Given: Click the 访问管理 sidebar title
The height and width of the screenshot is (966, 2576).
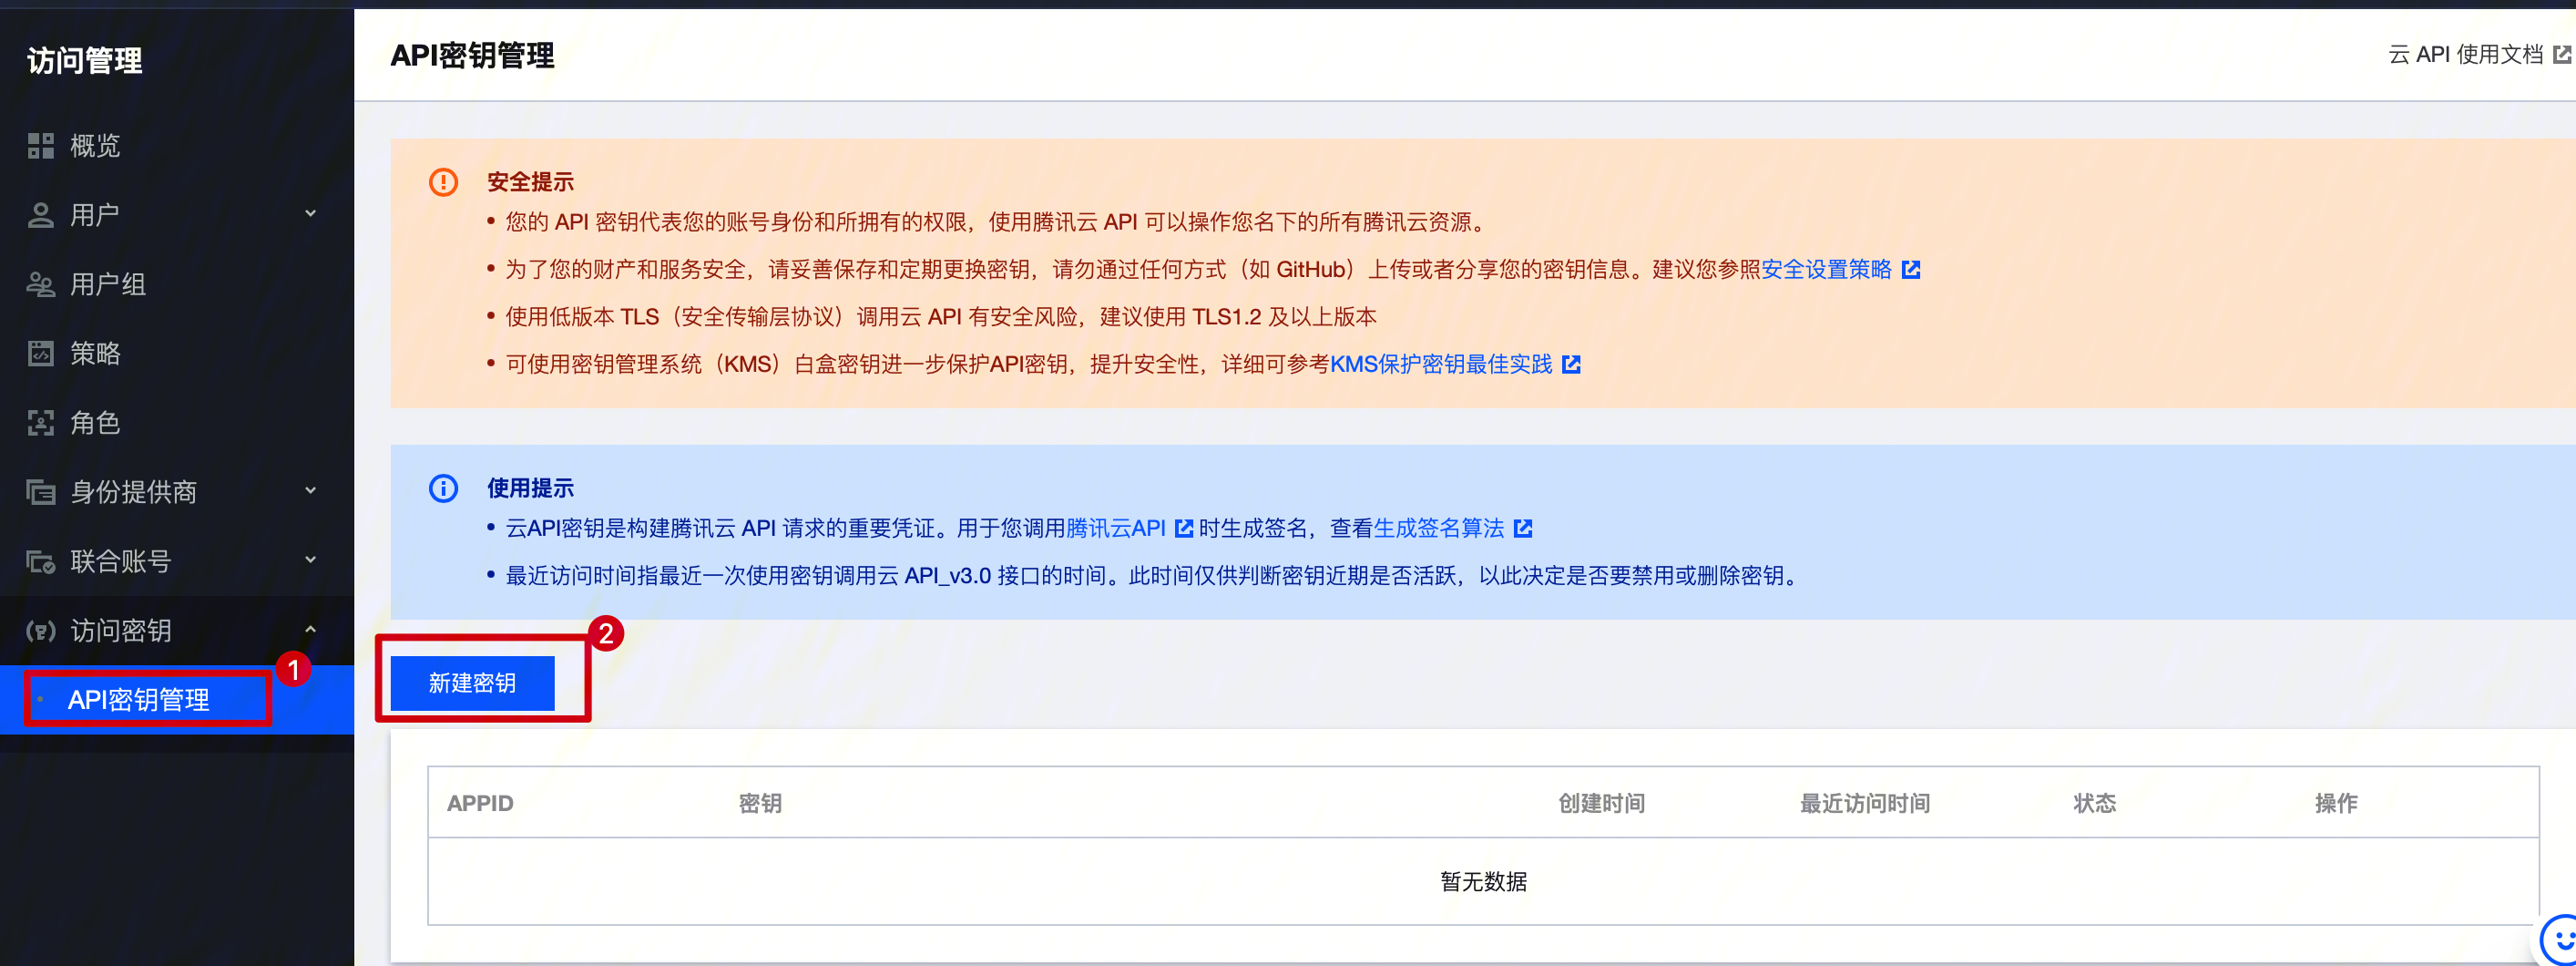Looking at the screenshot, I should pyautogui.click(x=84, y=61).
